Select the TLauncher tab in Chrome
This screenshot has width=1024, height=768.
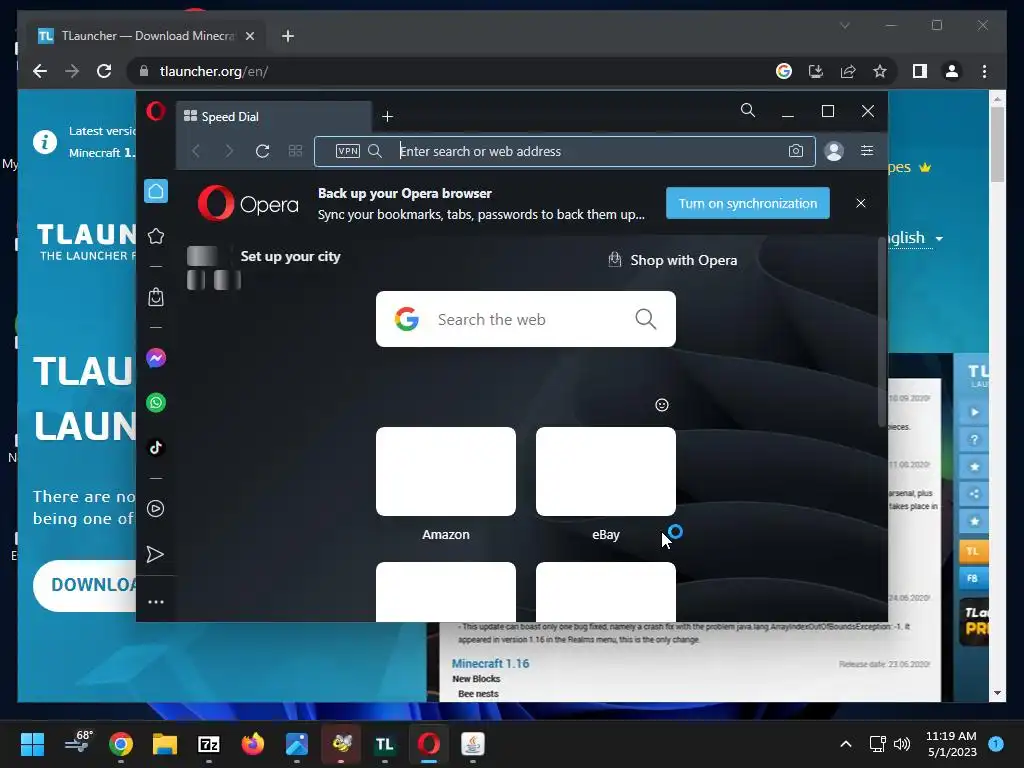click(147, 36)
